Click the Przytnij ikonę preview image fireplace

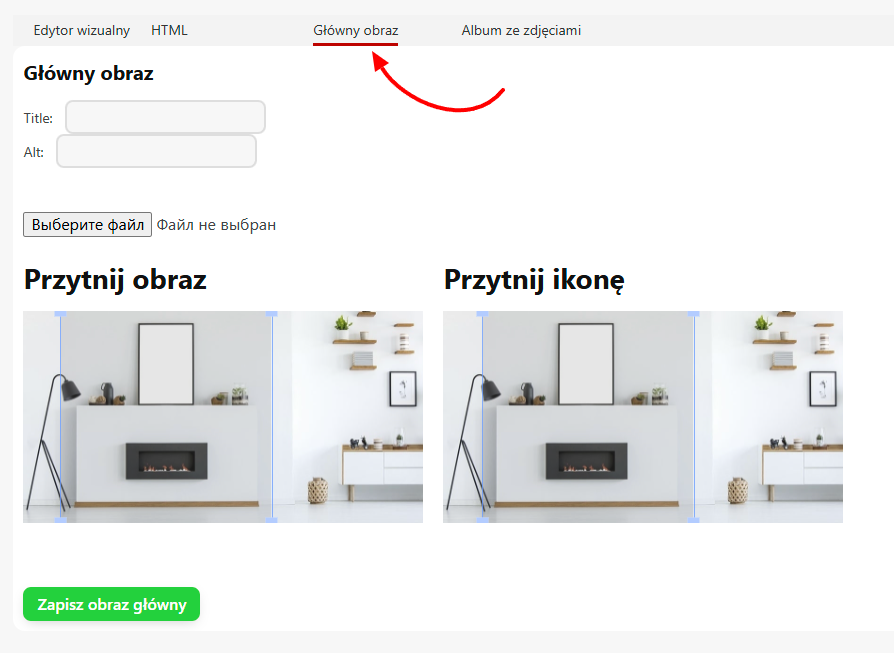(x=586, y=461)
